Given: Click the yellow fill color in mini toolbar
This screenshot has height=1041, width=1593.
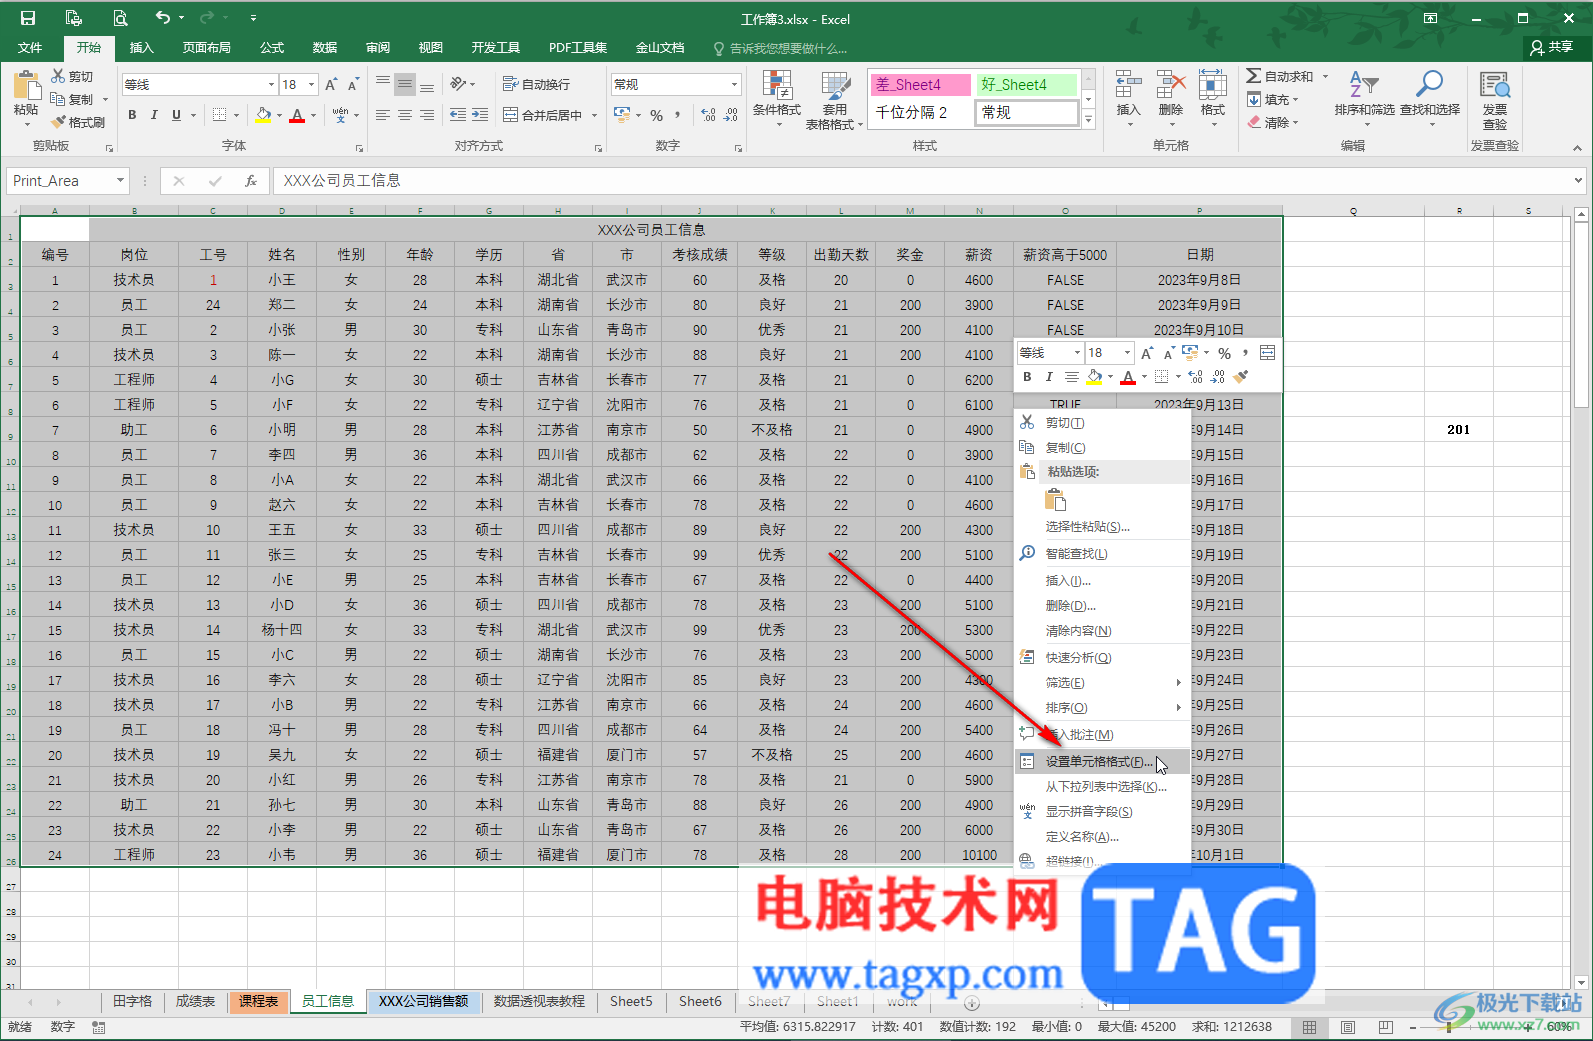Looking at the screenshot, I should tap(1094, 377).
